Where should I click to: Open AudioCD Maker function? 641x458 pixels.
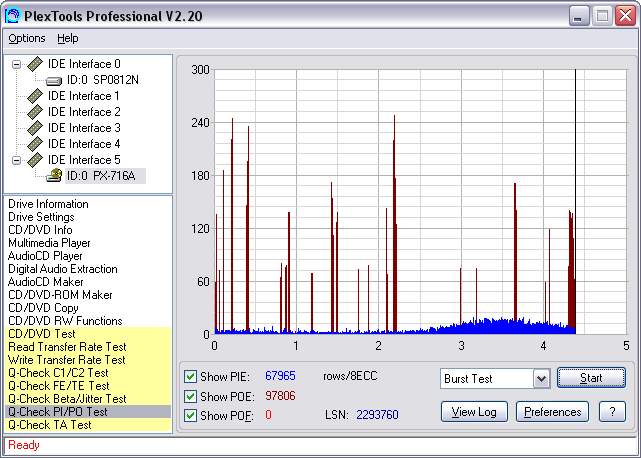pyautogui.click(x=46, y=282)
